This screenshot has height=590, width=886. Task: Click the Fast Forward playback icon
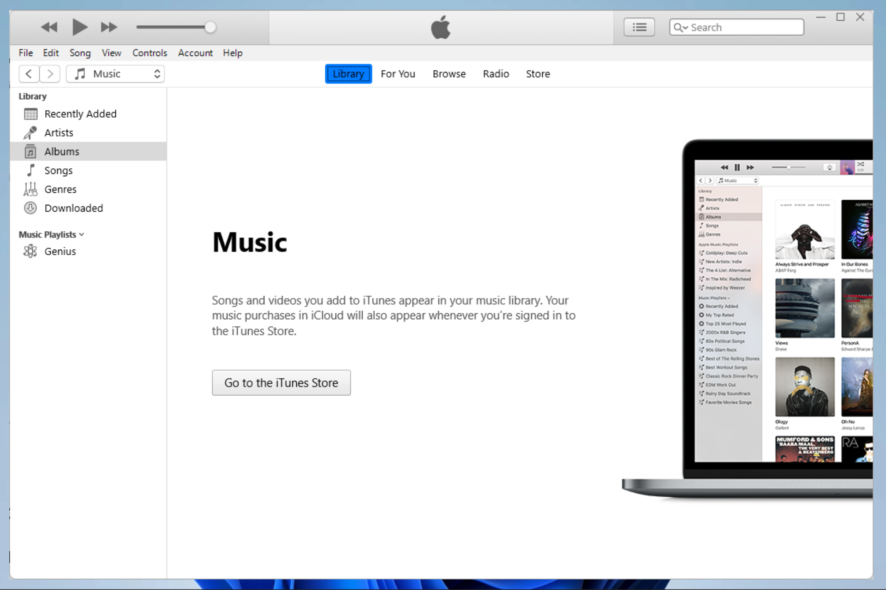click(x=108, y=27)
